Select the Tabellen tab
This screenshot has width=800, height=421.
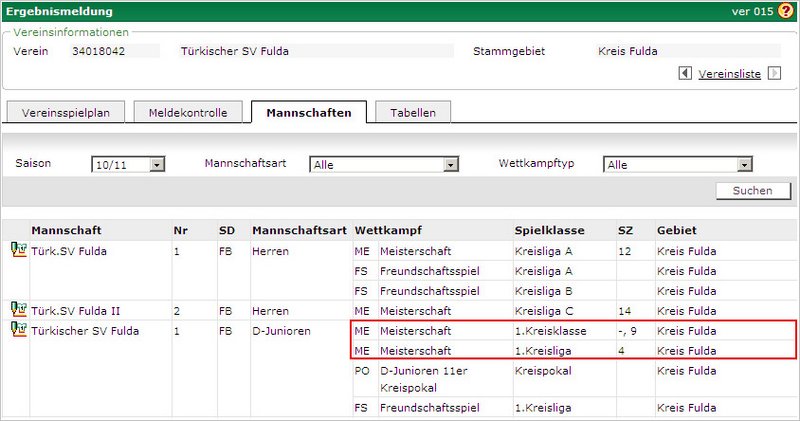[x=412, y=112]
